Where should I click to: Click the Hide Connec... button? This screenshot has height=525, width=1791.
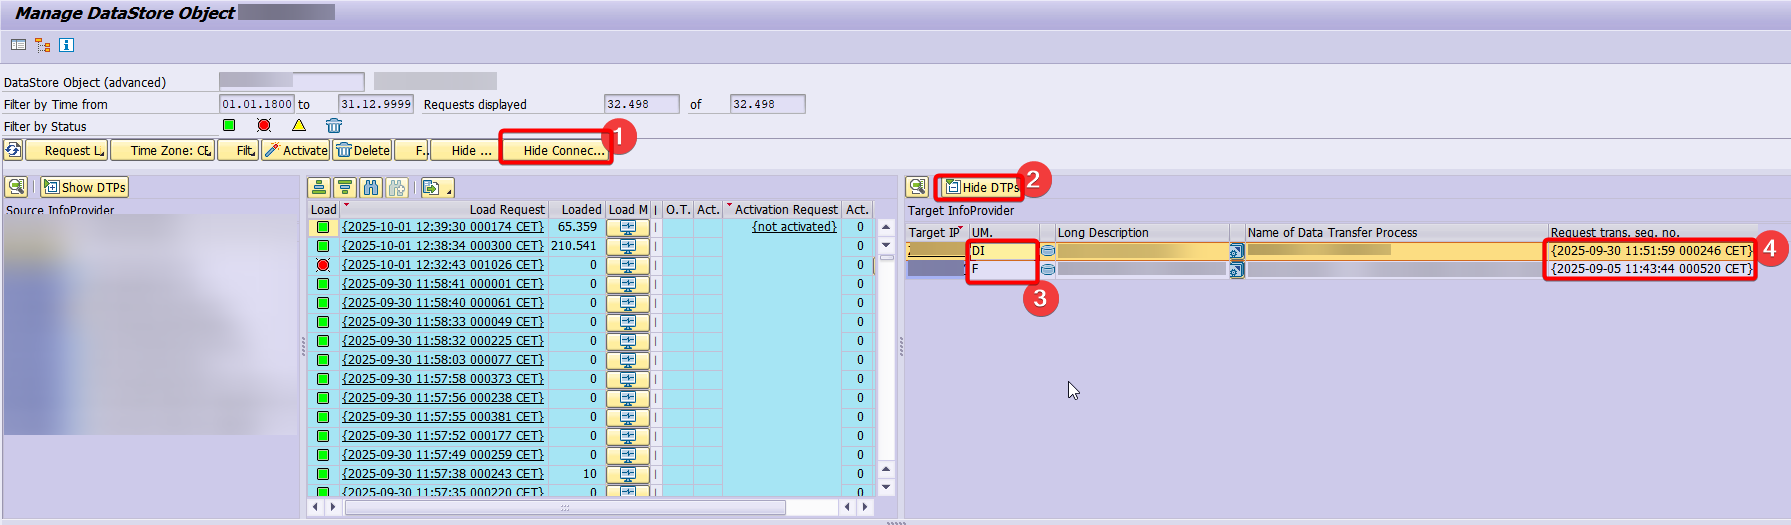556,150
